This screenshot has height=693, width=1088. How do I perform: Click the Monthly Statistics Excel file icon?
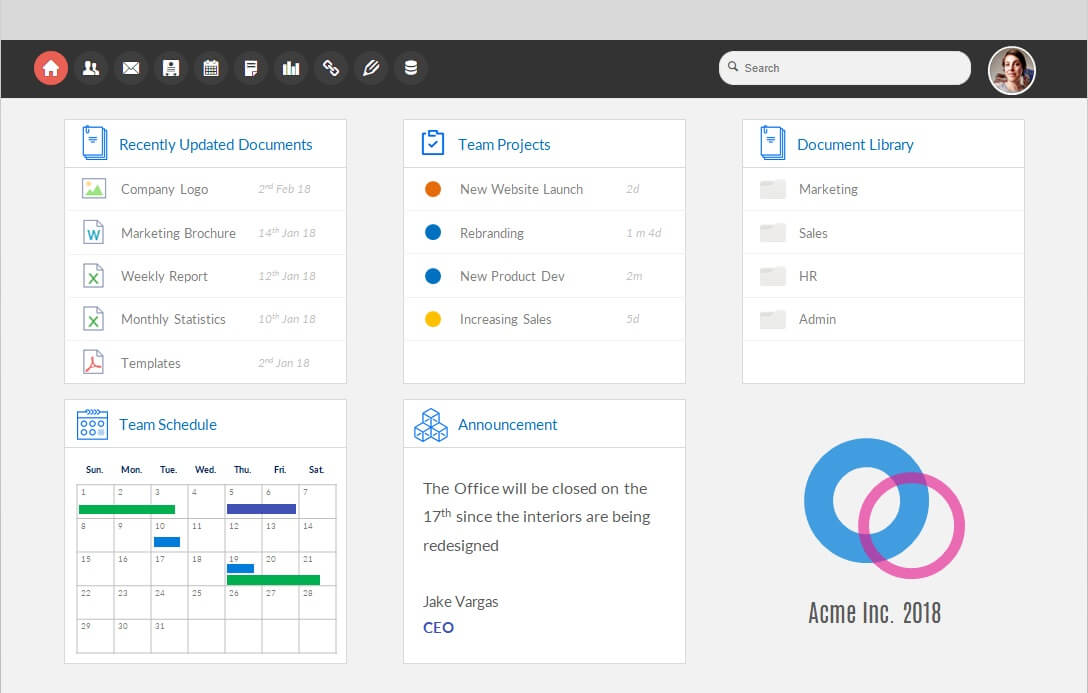tap(94, 319)
